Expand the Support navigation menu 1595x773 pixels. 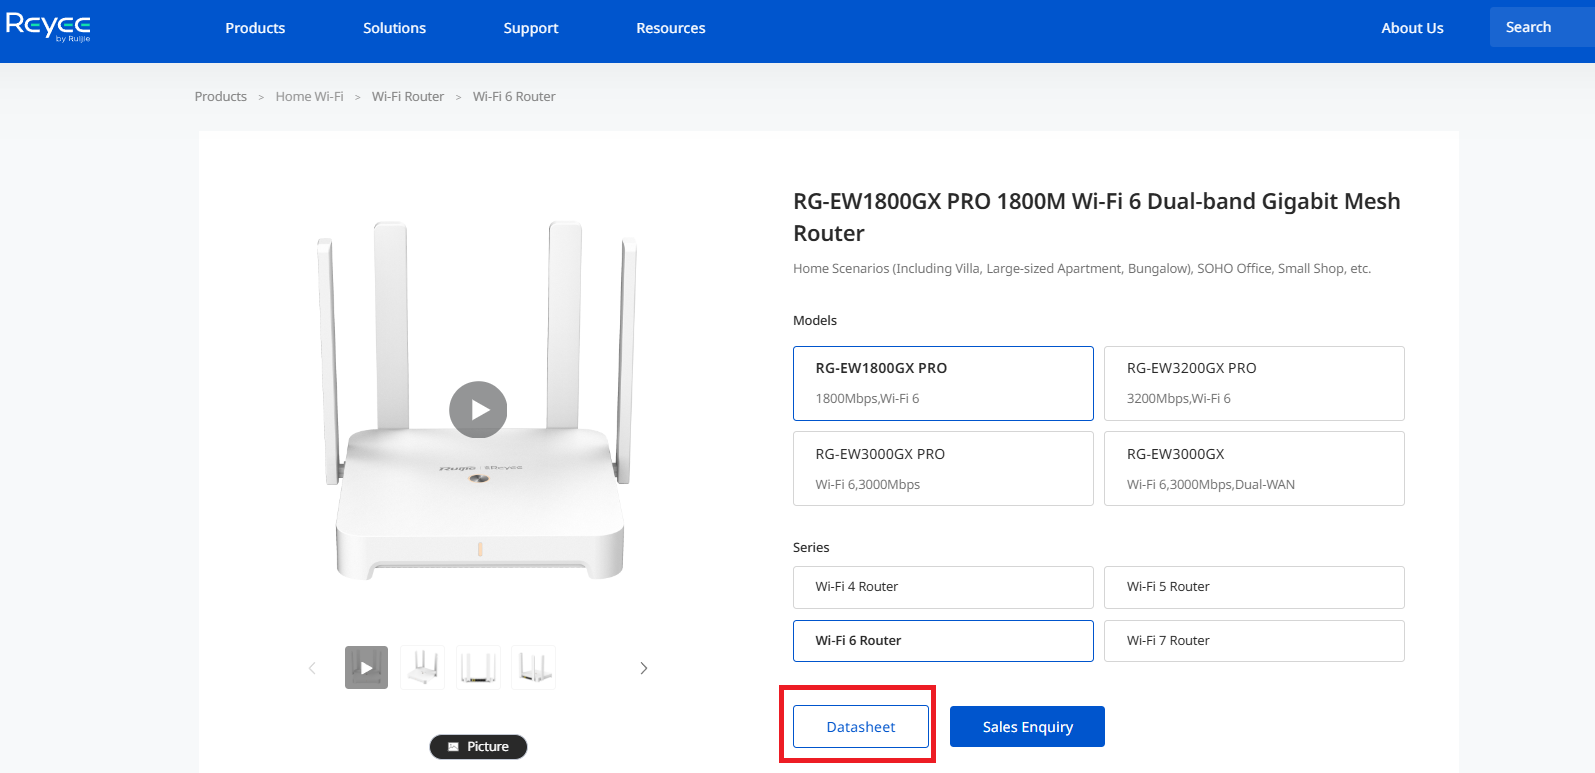[x=531, y=28]
